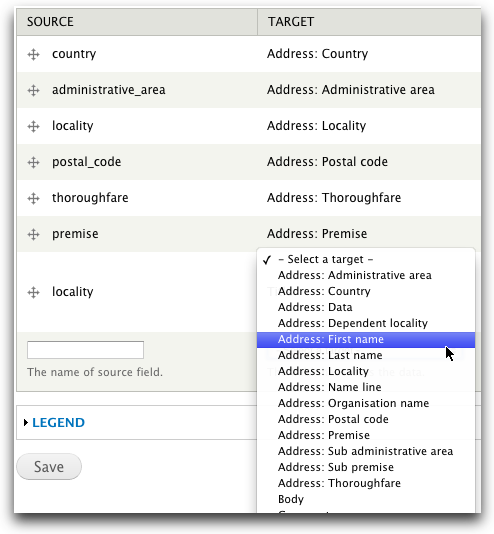Click the thoroughfare row drag handle
This screenshot has height=534, width=494.
[33, 198]
